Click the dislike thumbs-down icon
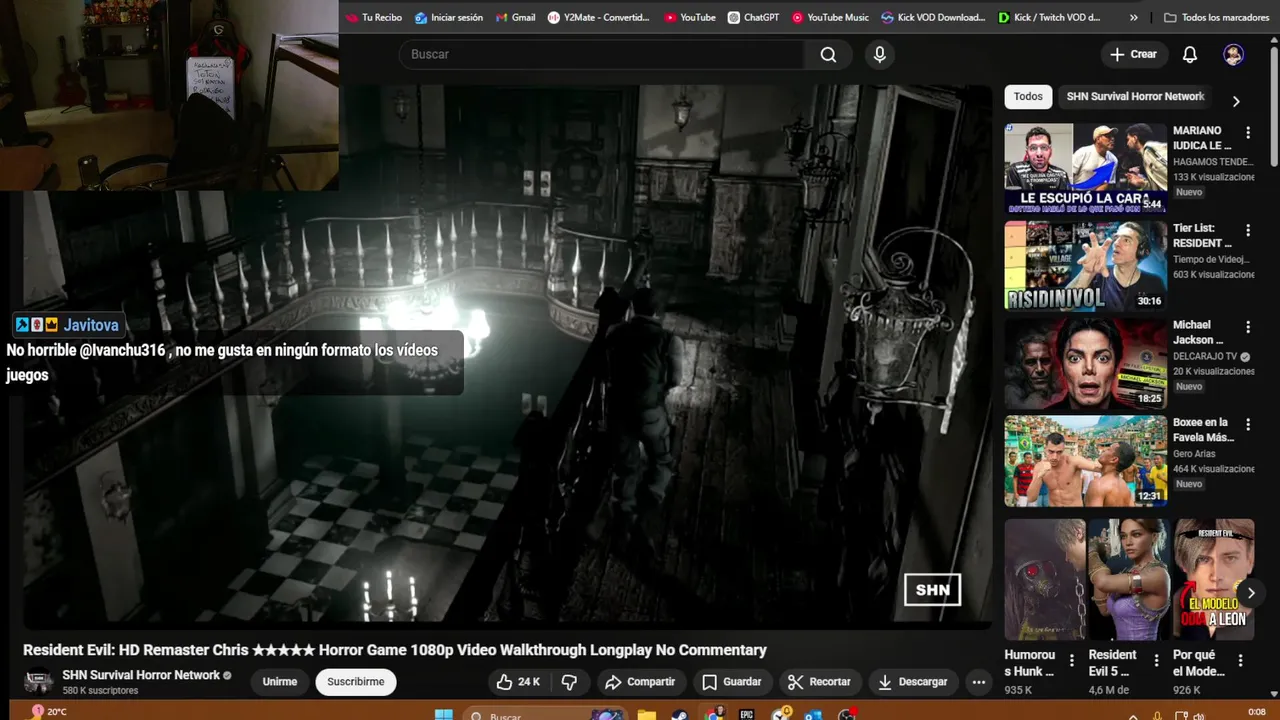The height and width of the screenshot is (720, 1280). click(569, 682)
